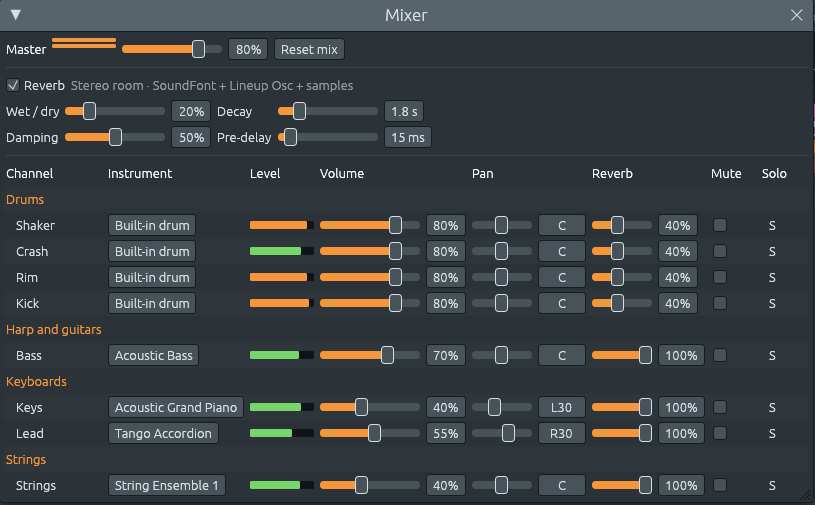Open the Kick instrument selector

click(152, 303)
